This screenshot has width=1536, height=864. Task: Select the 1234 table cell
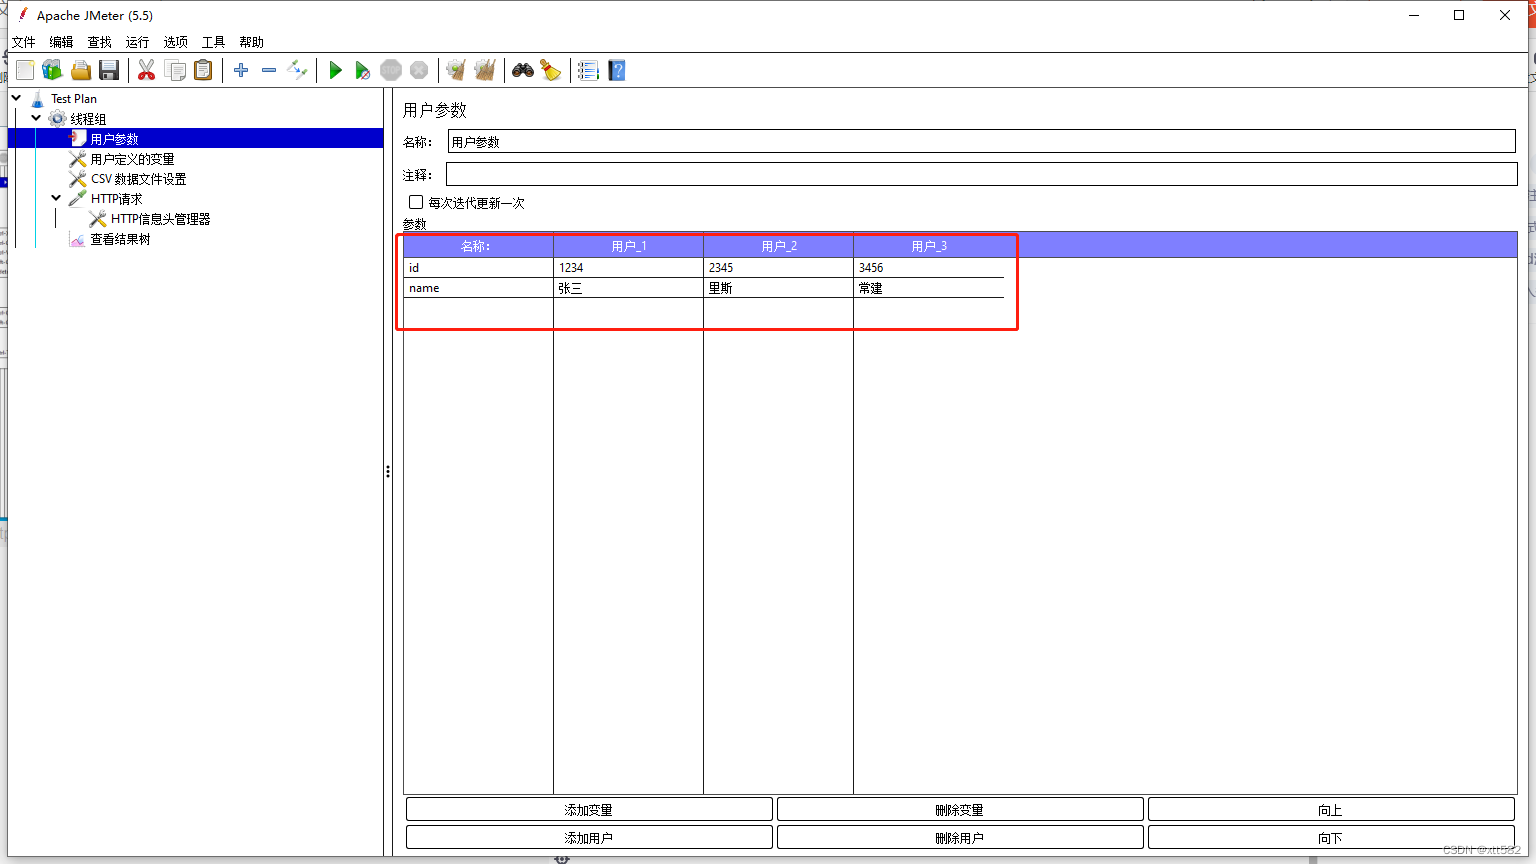tap(628, 267)
